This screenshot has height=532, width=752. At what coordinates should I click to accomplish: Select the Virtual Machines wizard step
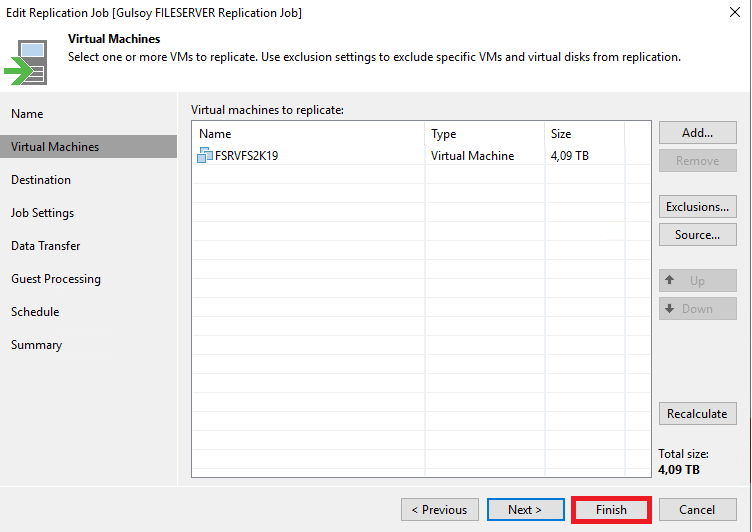[55, 147]
